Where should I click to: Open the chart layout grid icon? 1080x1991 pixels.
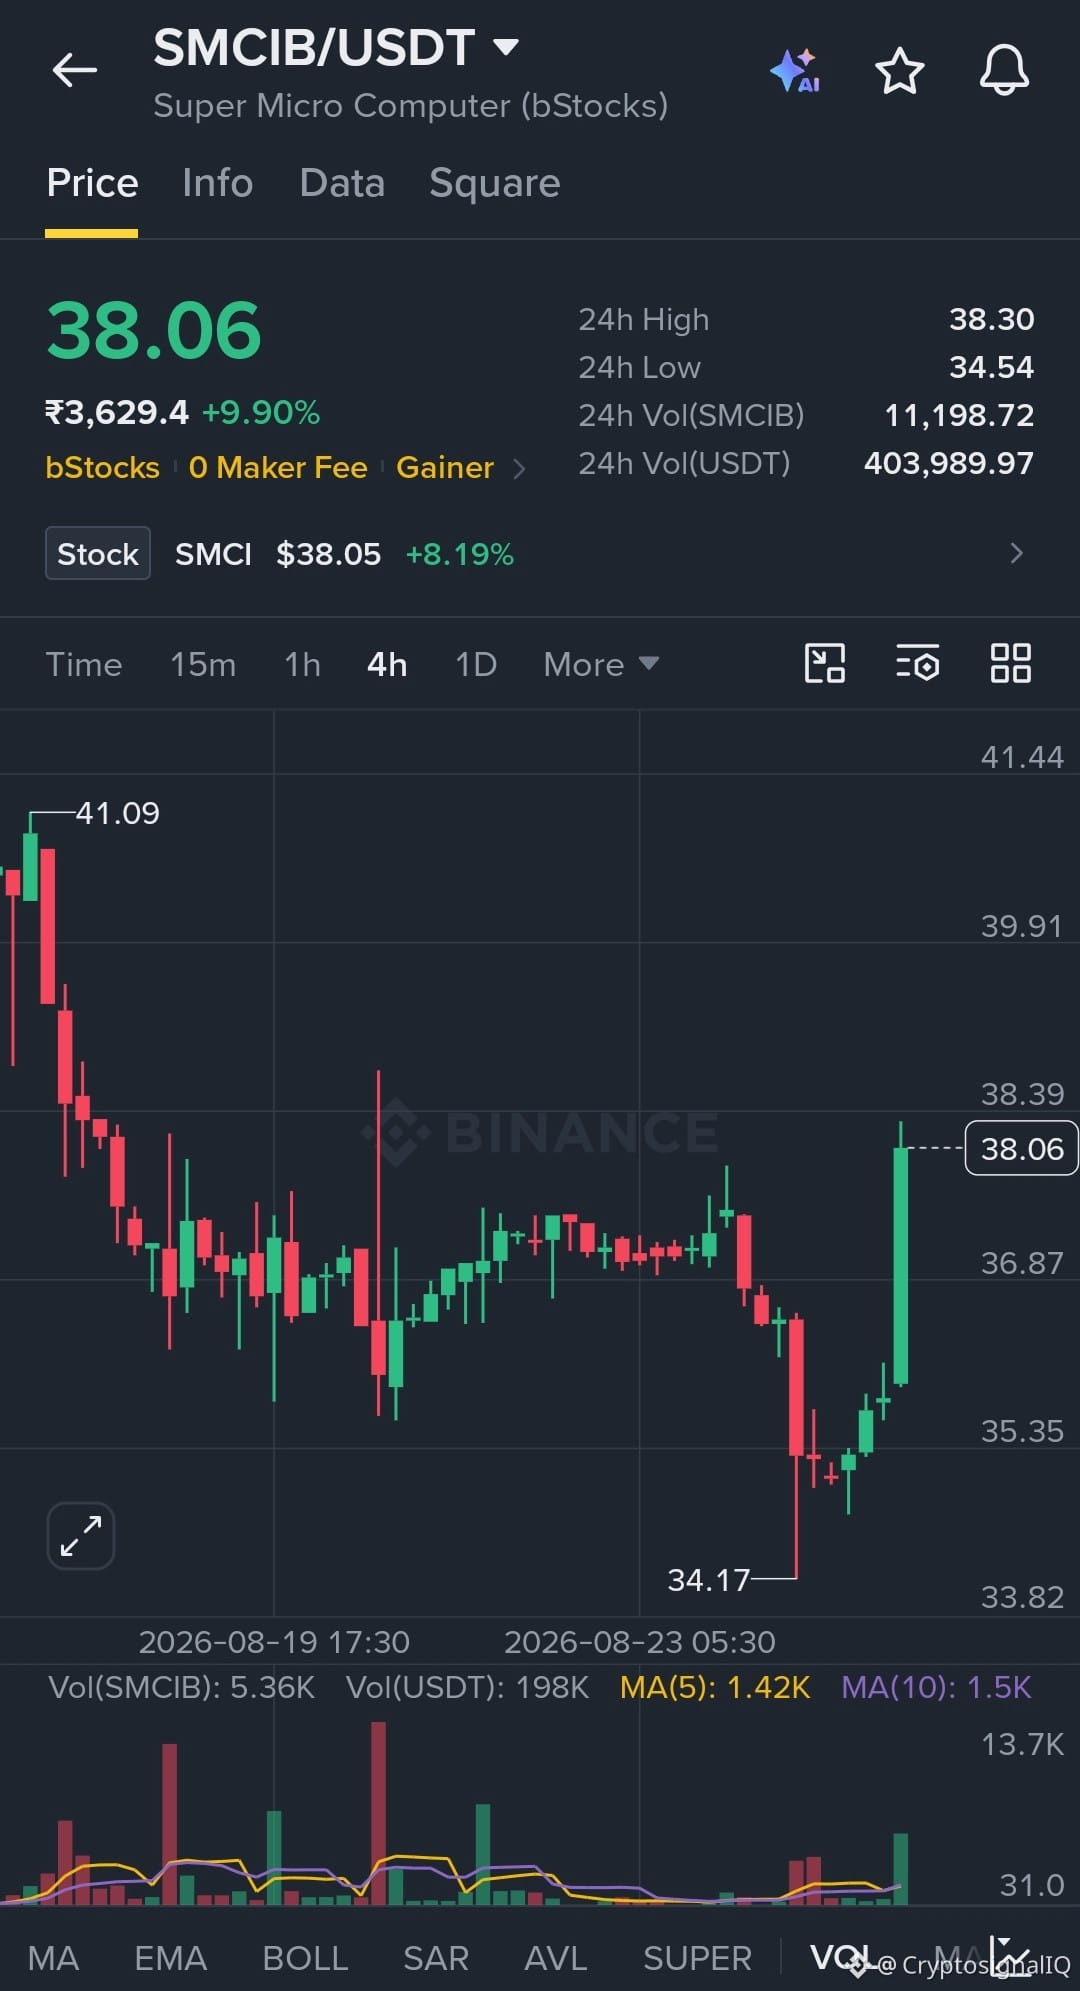pos(1010,663)
